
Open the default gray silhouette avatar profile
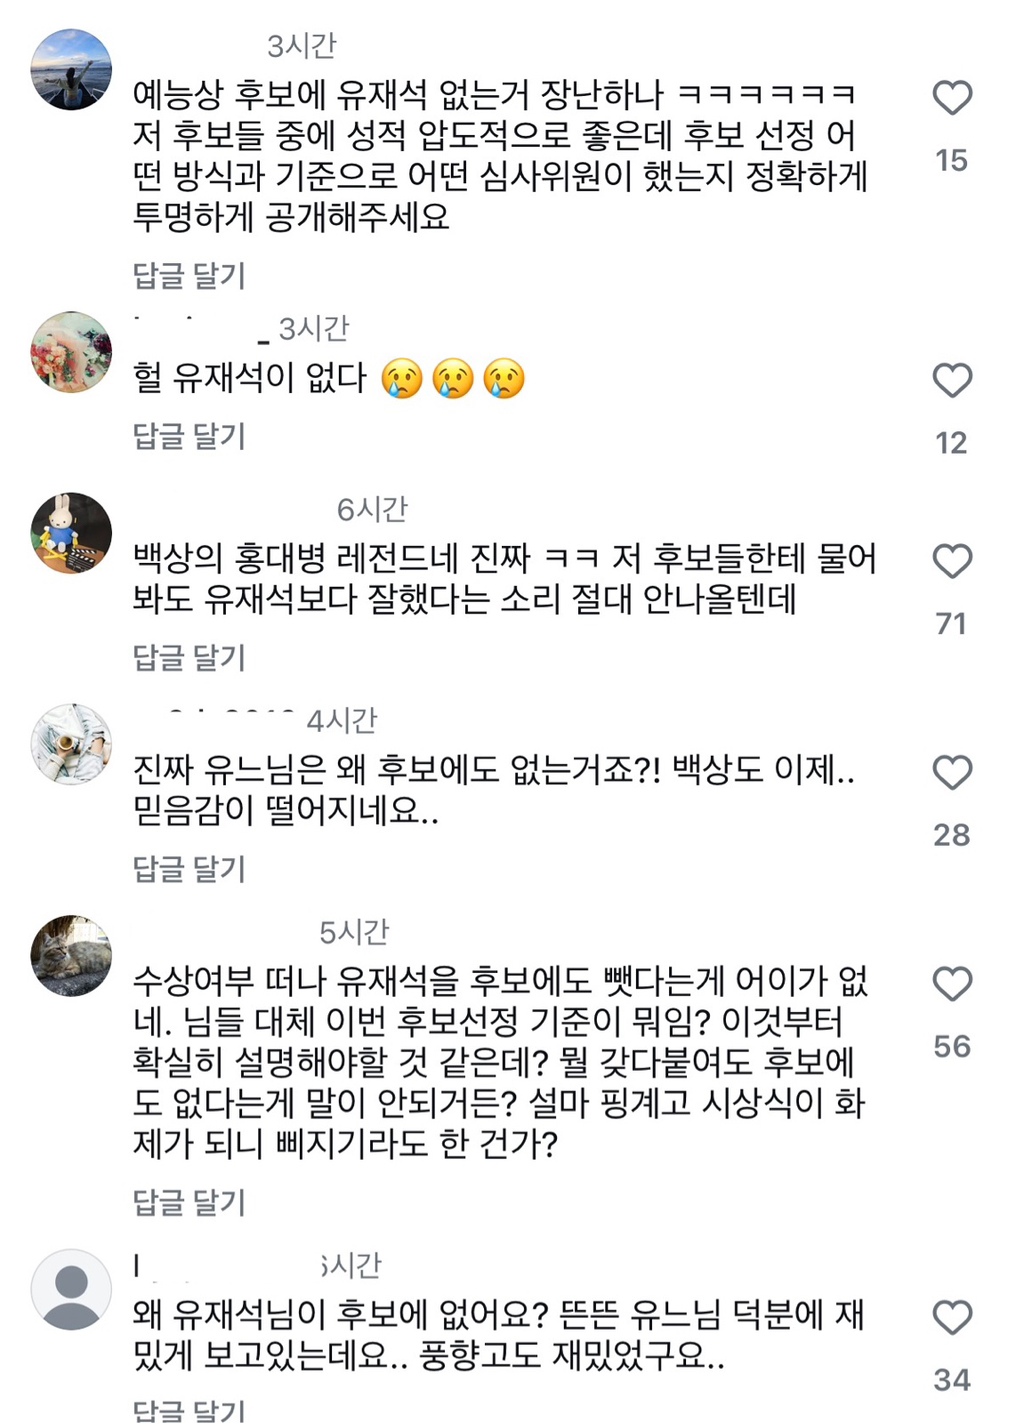[71, 1289]
